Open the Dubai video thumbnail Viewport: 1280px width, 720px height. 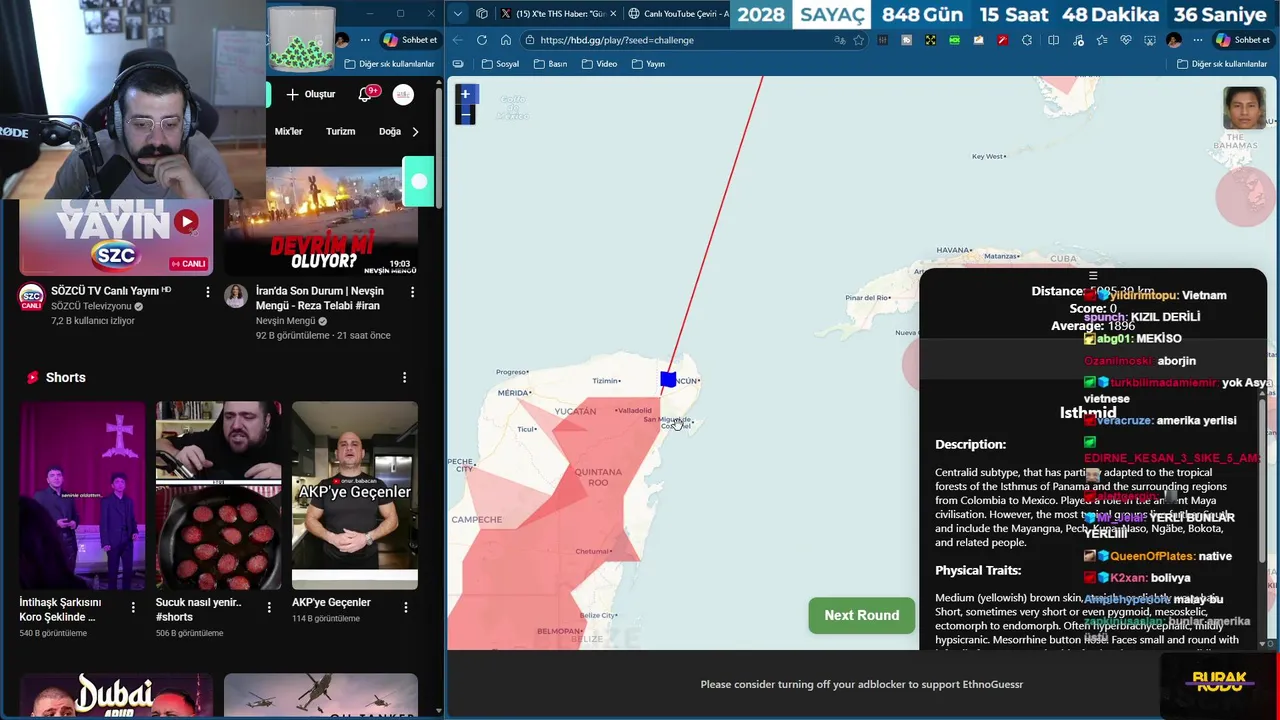tap(116, 696)
